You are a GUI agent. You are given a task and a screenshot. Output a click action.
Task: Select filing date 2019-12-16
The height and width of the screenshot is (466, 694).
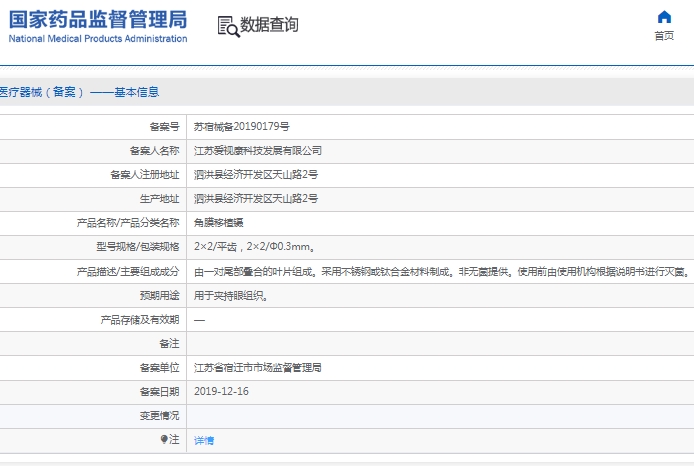coord(221,392)
